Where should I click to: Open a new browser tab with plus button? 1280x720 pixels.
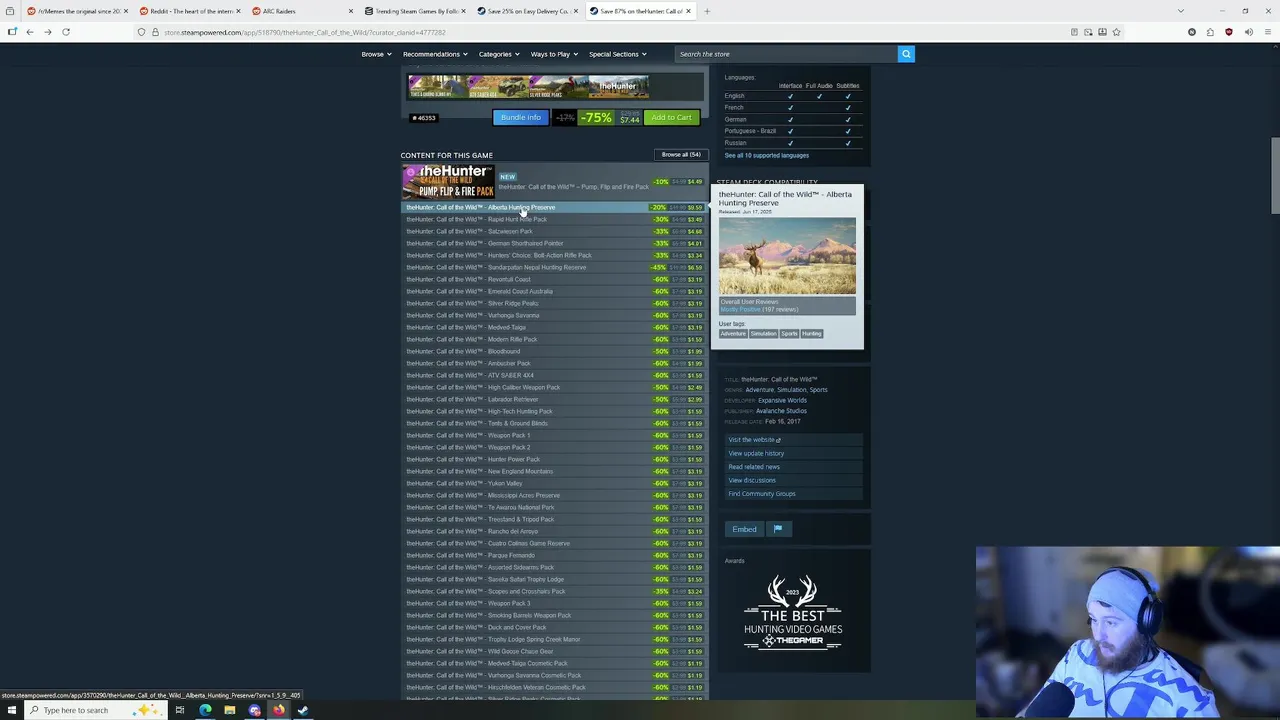[x=707, y=11]
